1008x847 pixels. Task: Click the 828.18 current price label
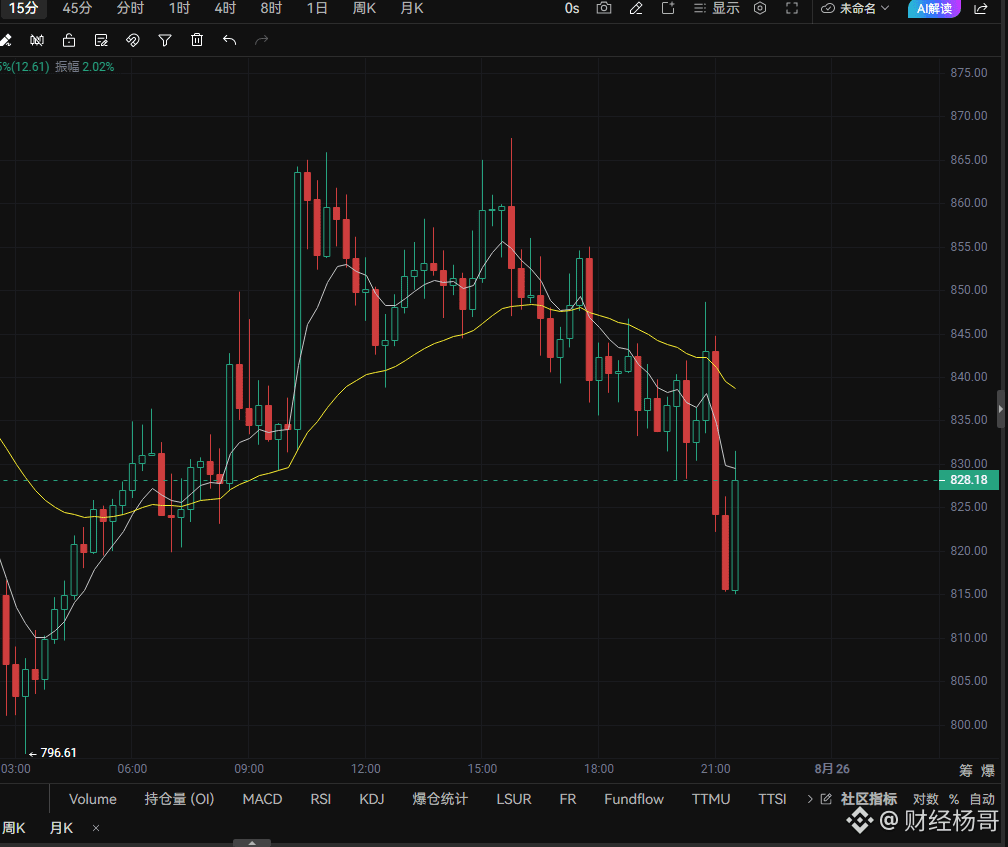[x=969, y=480]
